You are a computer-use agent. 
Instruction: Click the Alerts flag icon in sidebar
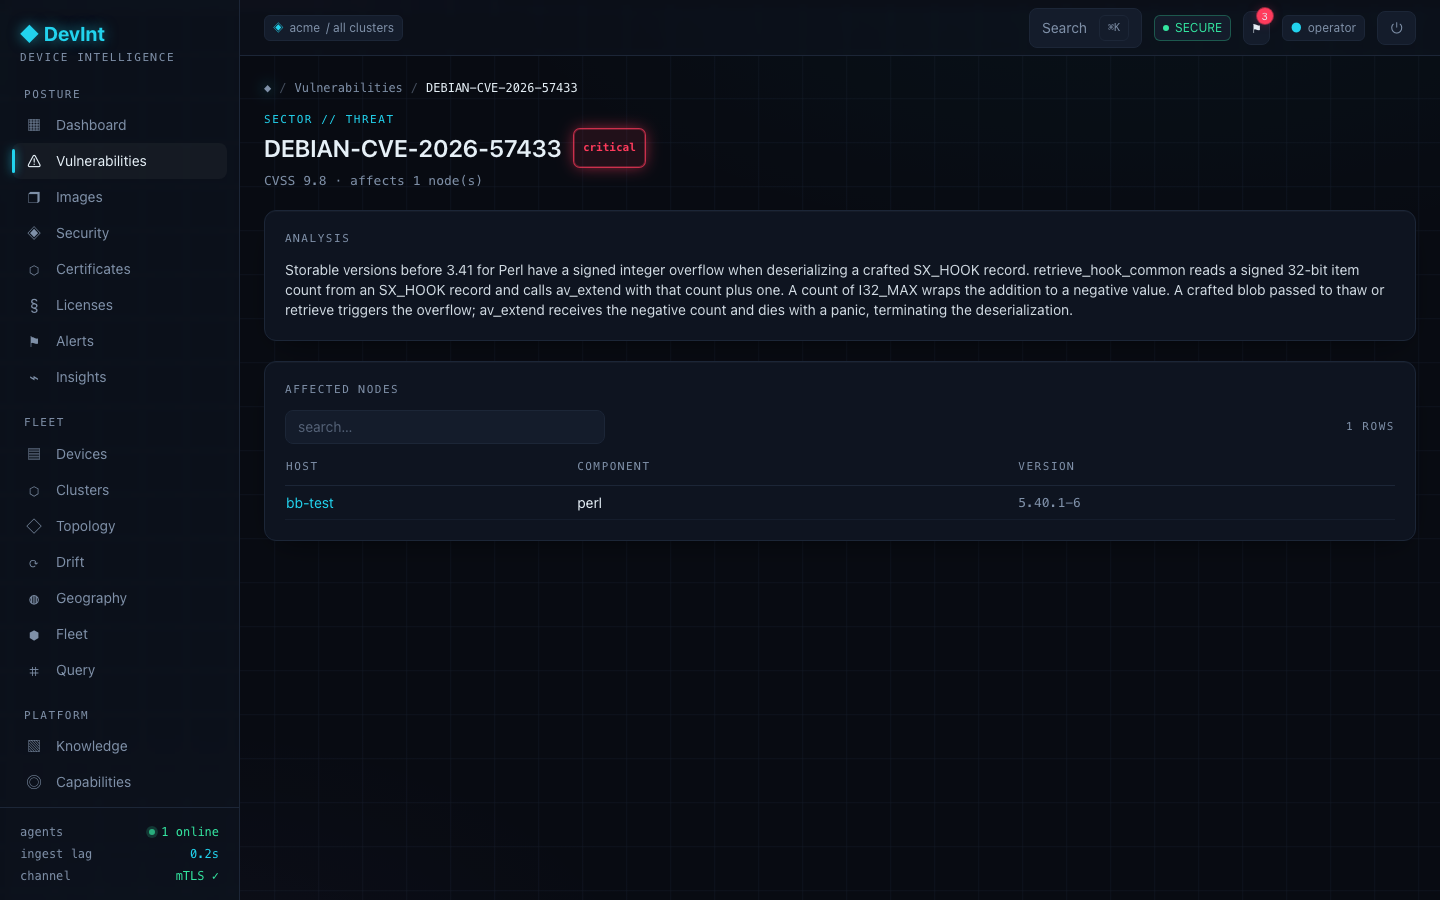click(34, 342)
